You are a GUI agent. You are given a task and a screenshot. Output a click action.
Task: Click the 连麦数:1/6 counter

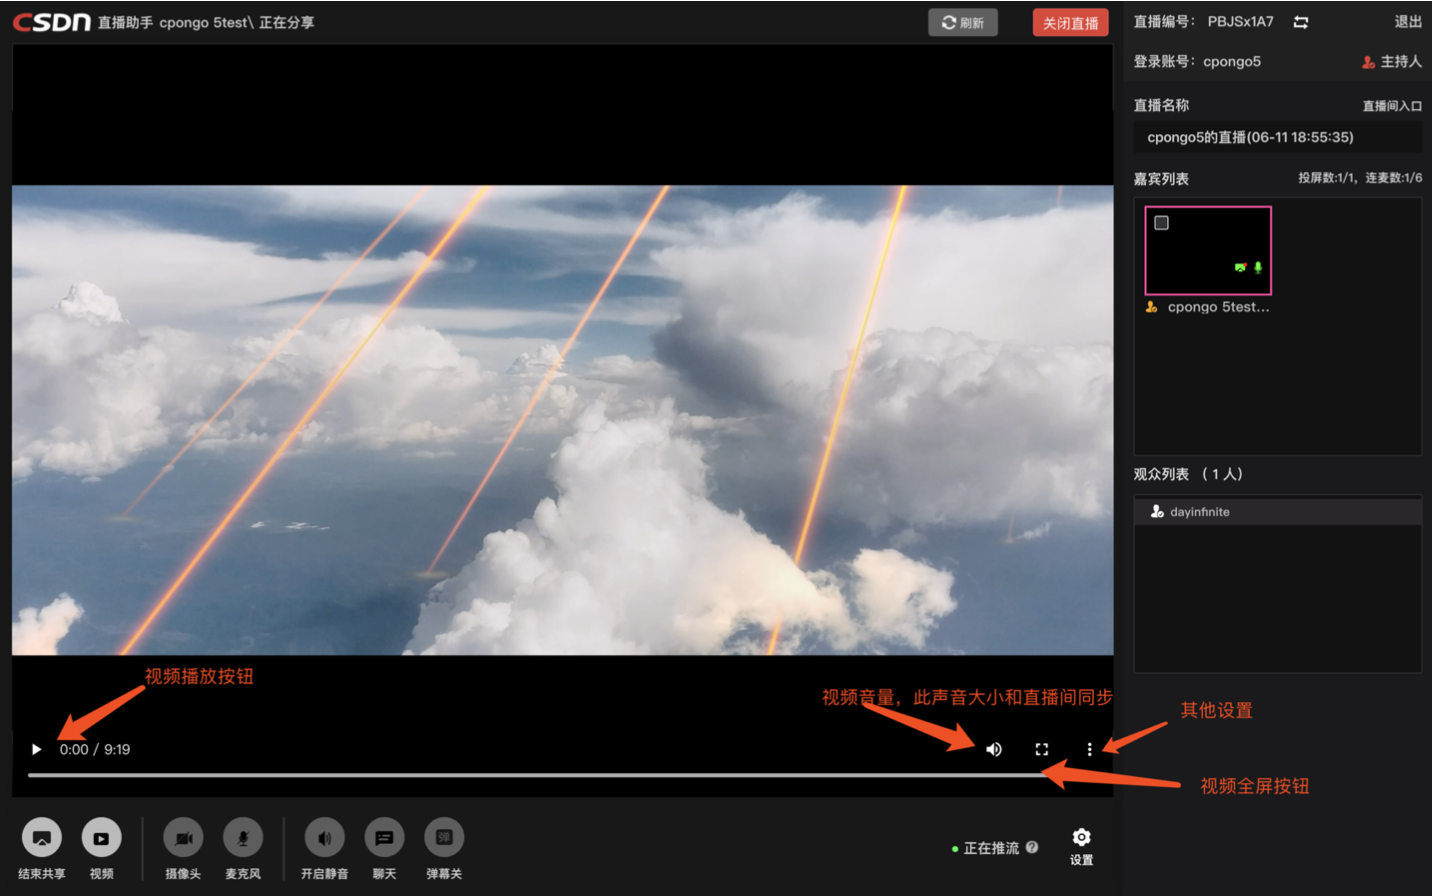coord(1394,178)
